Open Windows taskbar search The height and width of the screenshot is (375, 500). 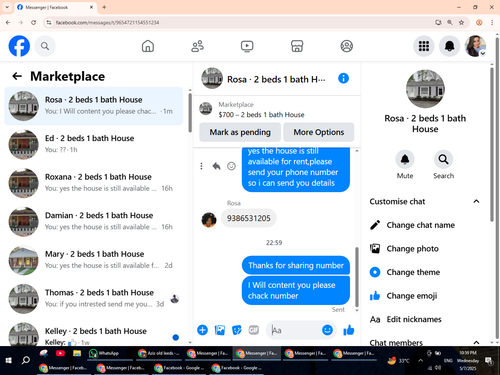tap(26, 360)
